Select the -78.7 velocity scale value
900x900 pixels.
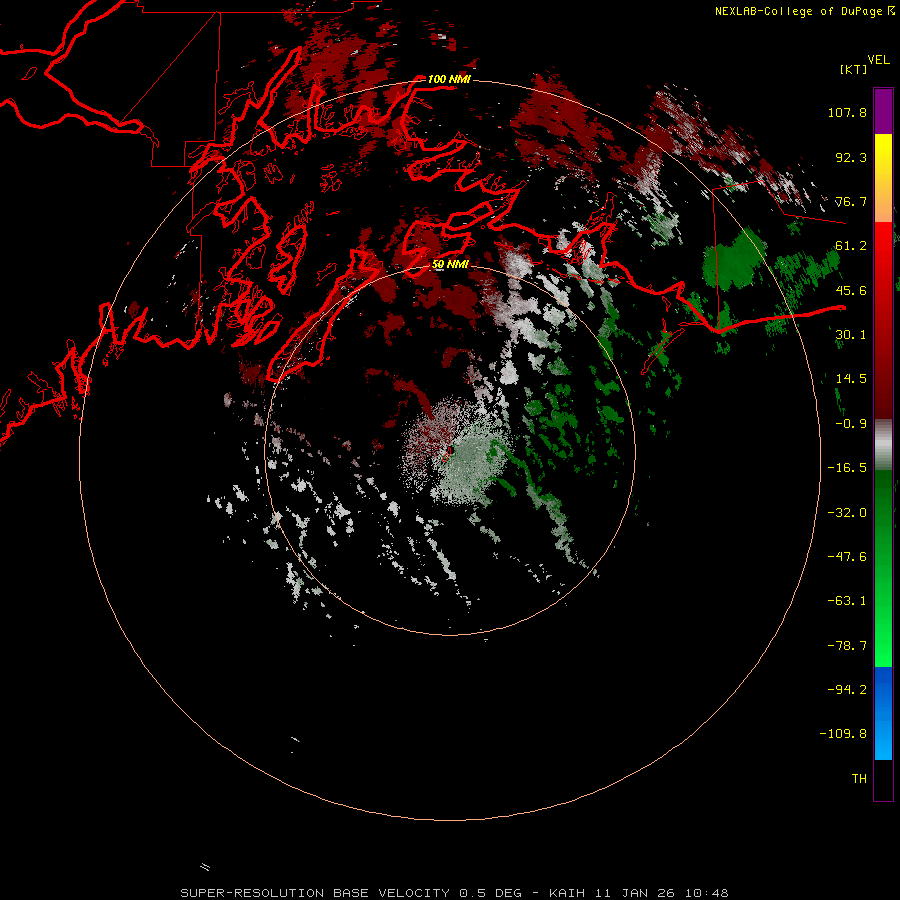tap(847, 646)
